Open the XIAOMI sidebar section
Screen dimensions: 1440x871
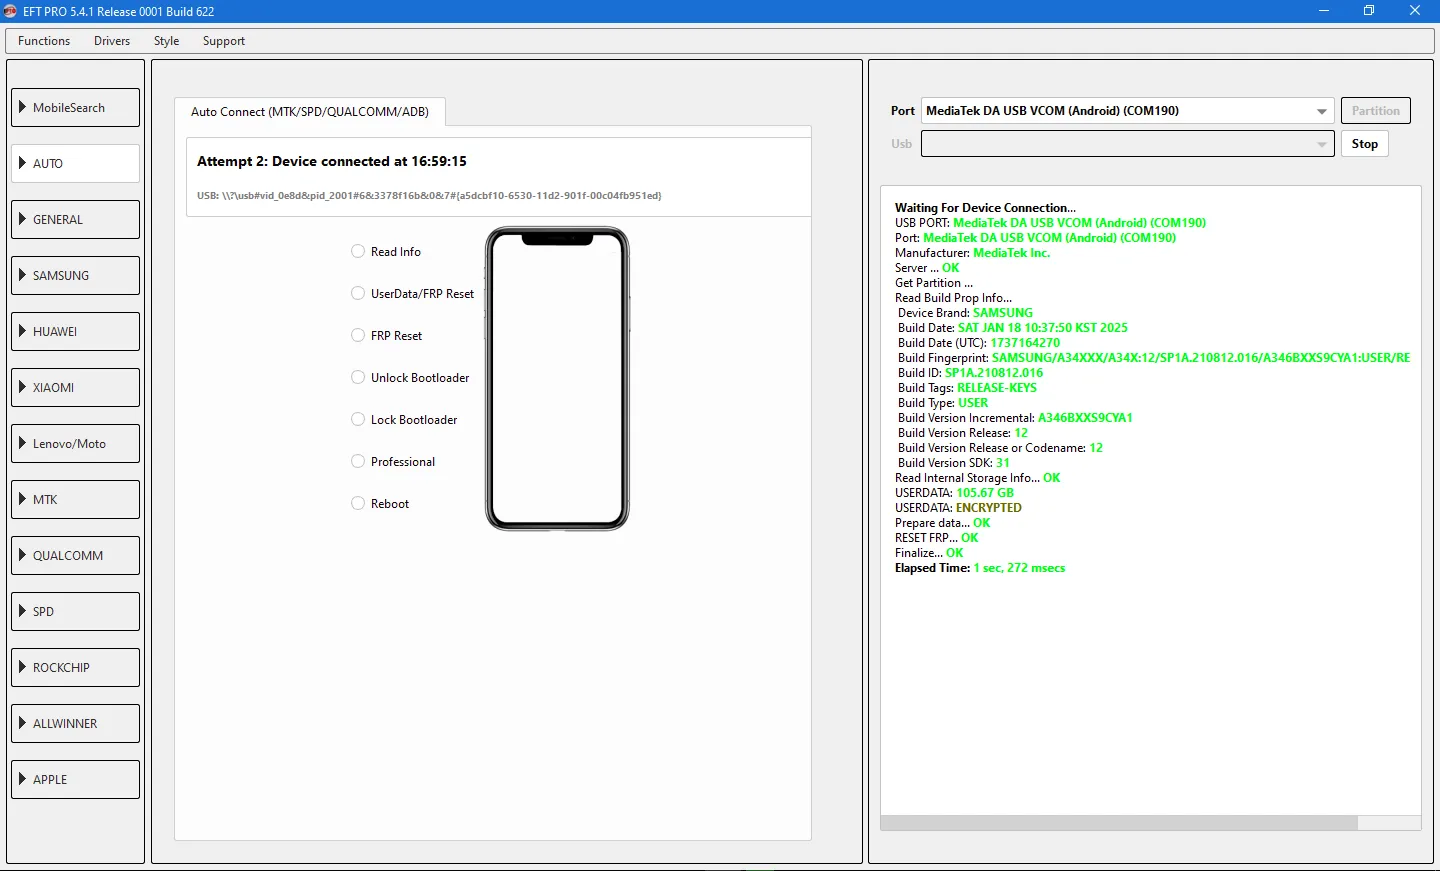pyautogui.click(x=76, y=388)
